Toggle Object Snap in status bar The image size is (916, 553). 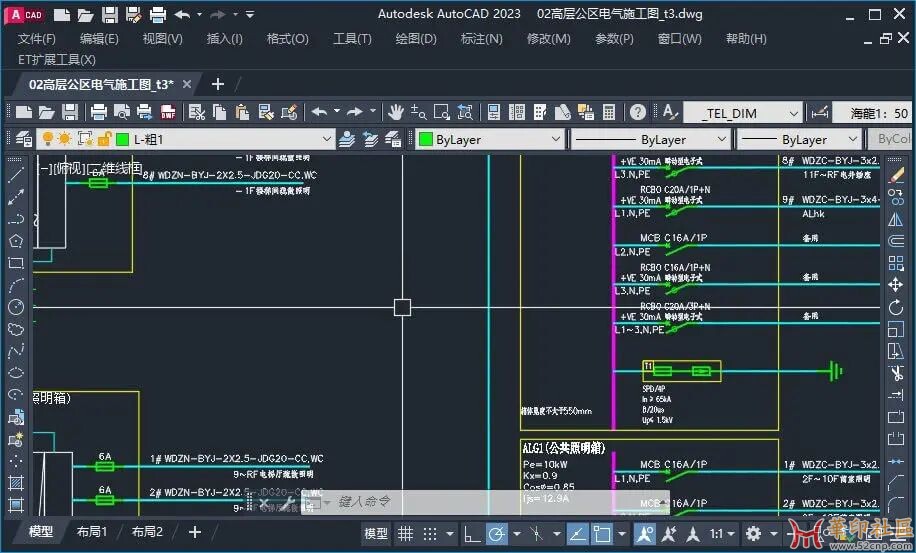pyautogui.click(x=602, y=533)
